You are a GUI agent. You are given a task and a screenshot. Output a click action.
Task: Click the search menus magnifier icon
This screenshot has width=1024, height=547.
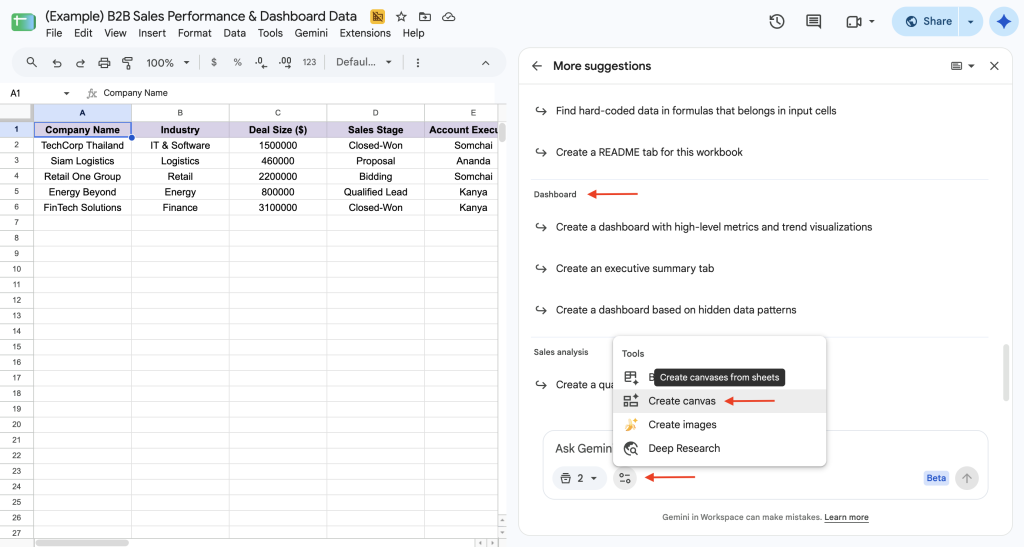(x=31, y=63)
